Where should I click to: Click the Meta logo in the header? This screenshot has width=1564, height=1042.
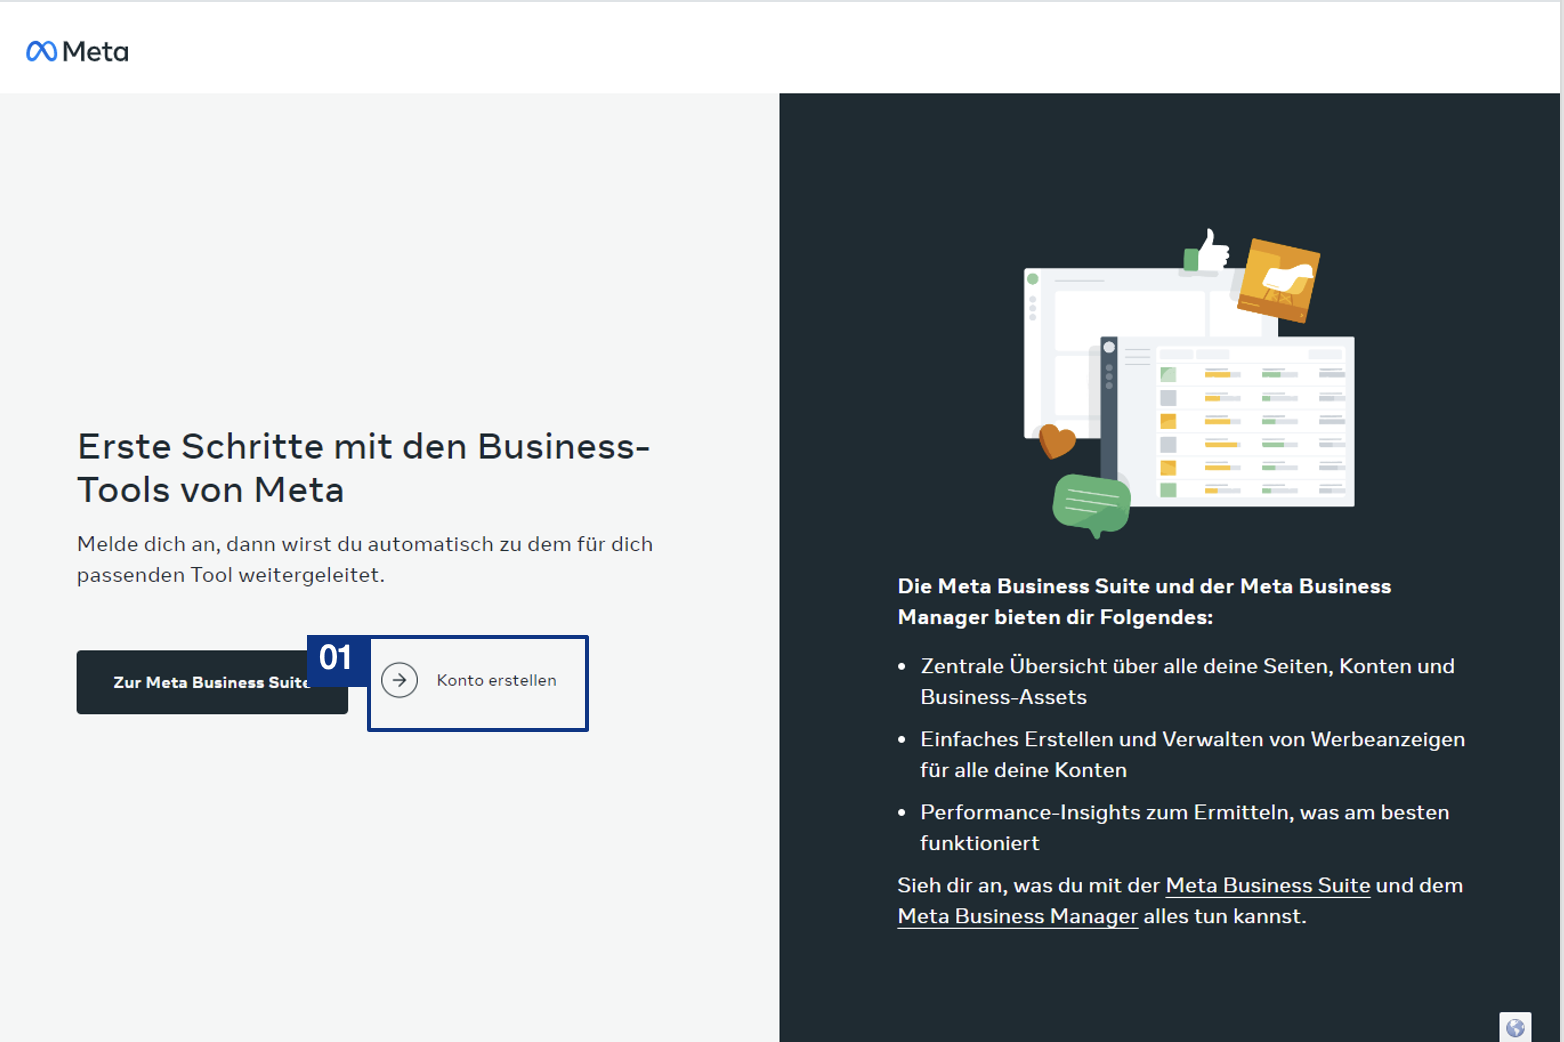[x=77, y=49]
